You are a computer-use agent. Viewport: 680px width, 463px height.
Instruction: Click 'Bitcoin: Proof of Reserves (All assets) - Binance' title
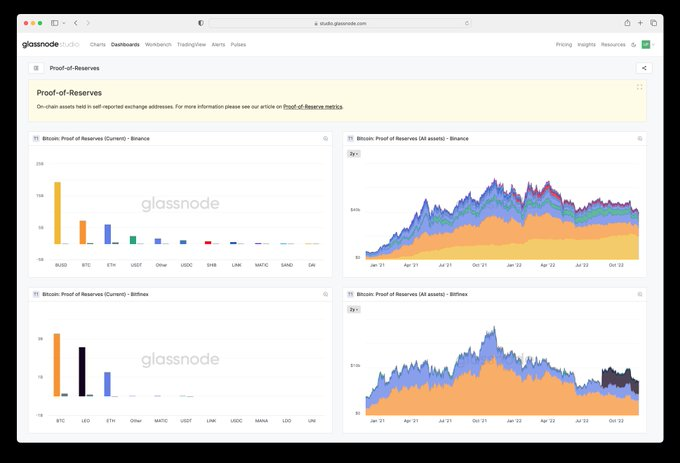[412, 138]
